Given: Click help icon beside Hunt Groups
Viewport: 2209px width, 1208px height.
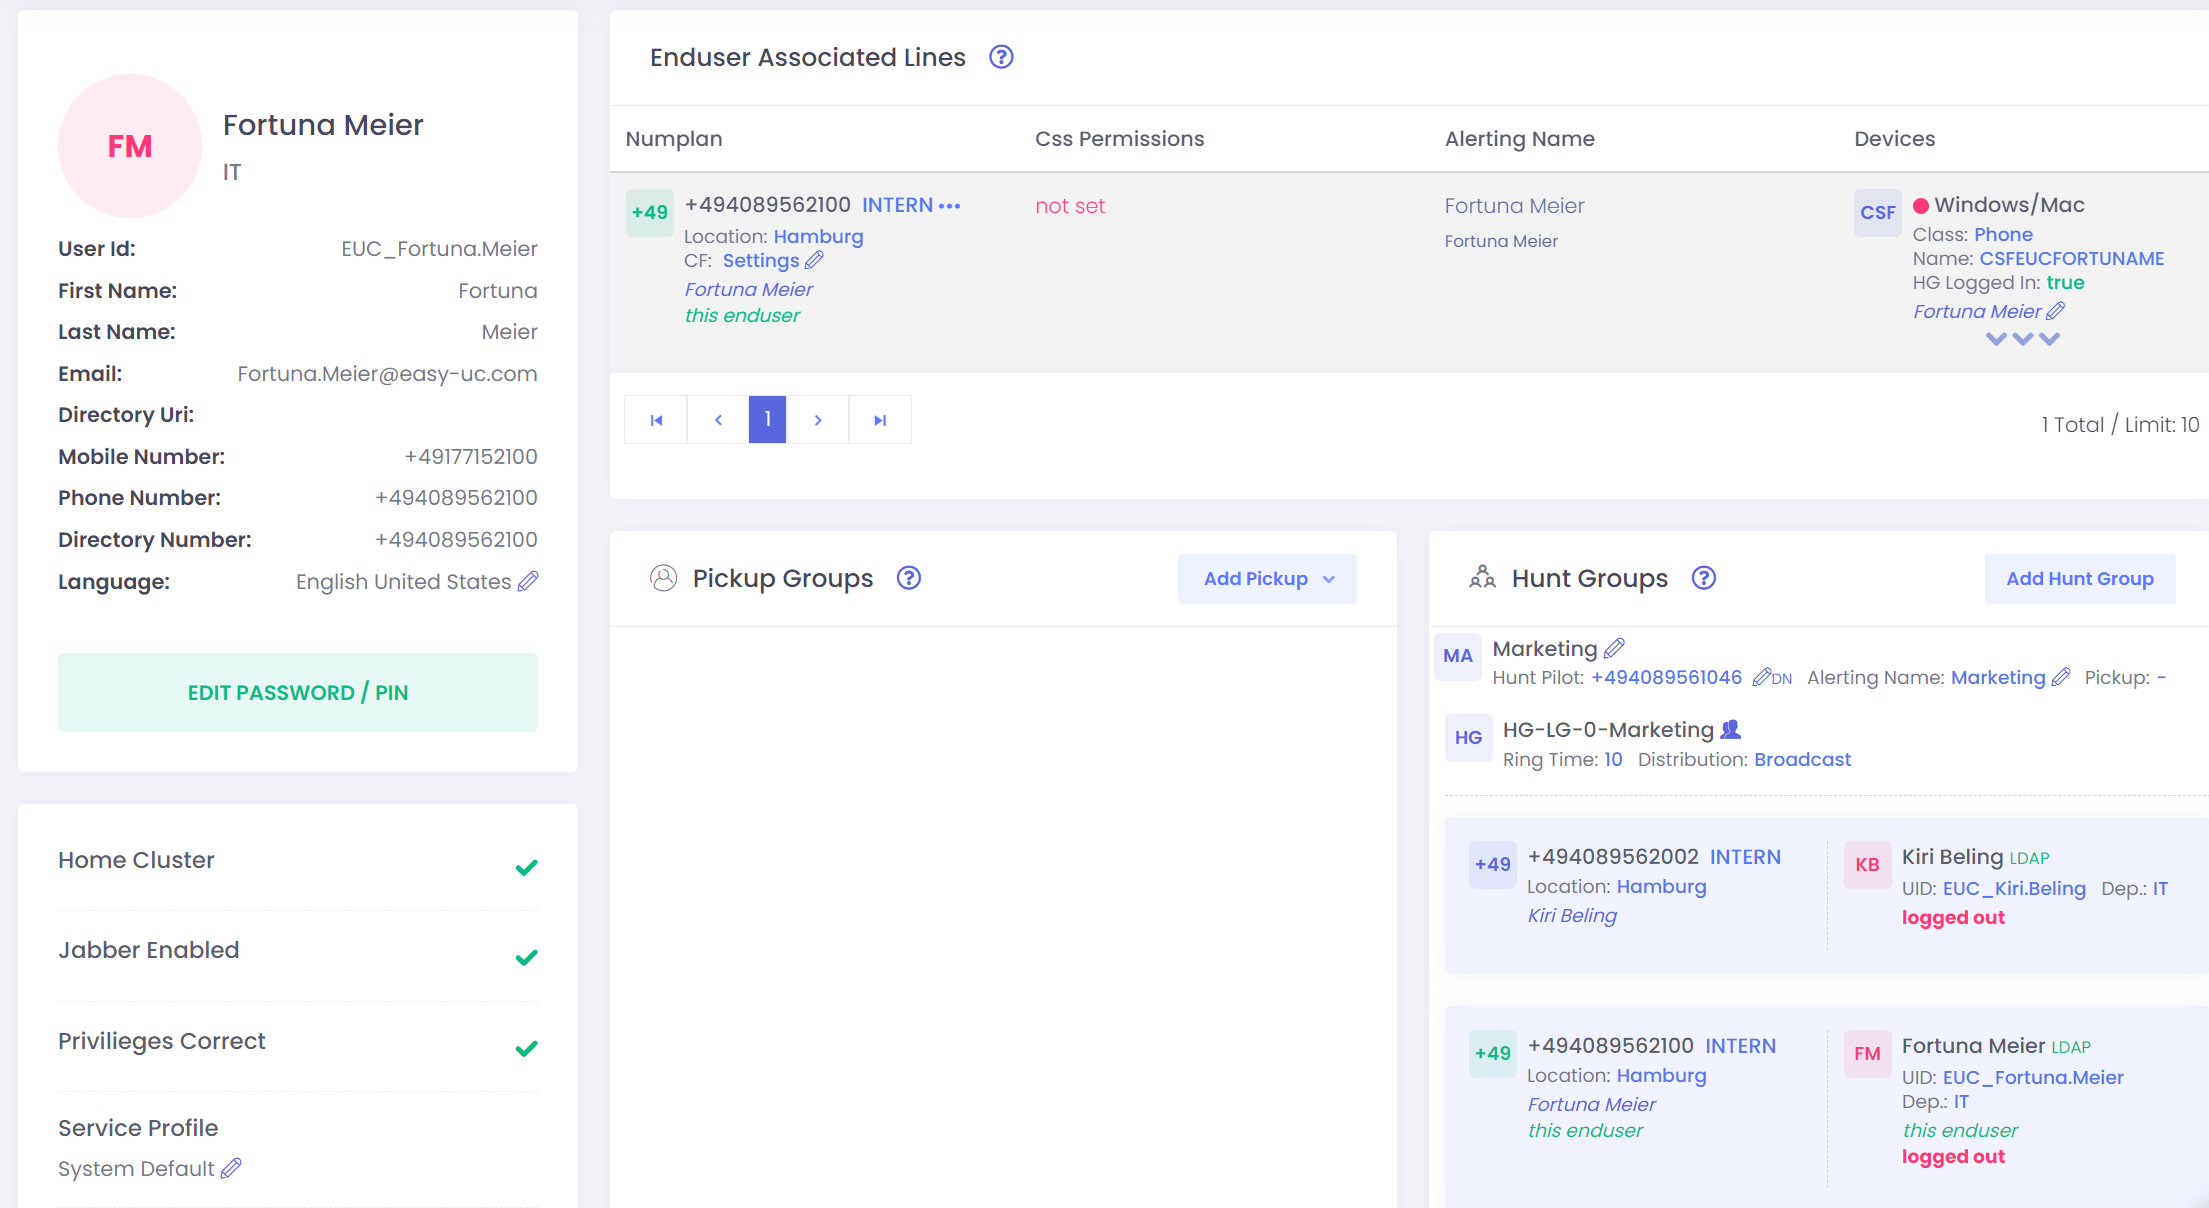Looking at the screenshot, I should pyautogui.click(x=1703, y=578).
